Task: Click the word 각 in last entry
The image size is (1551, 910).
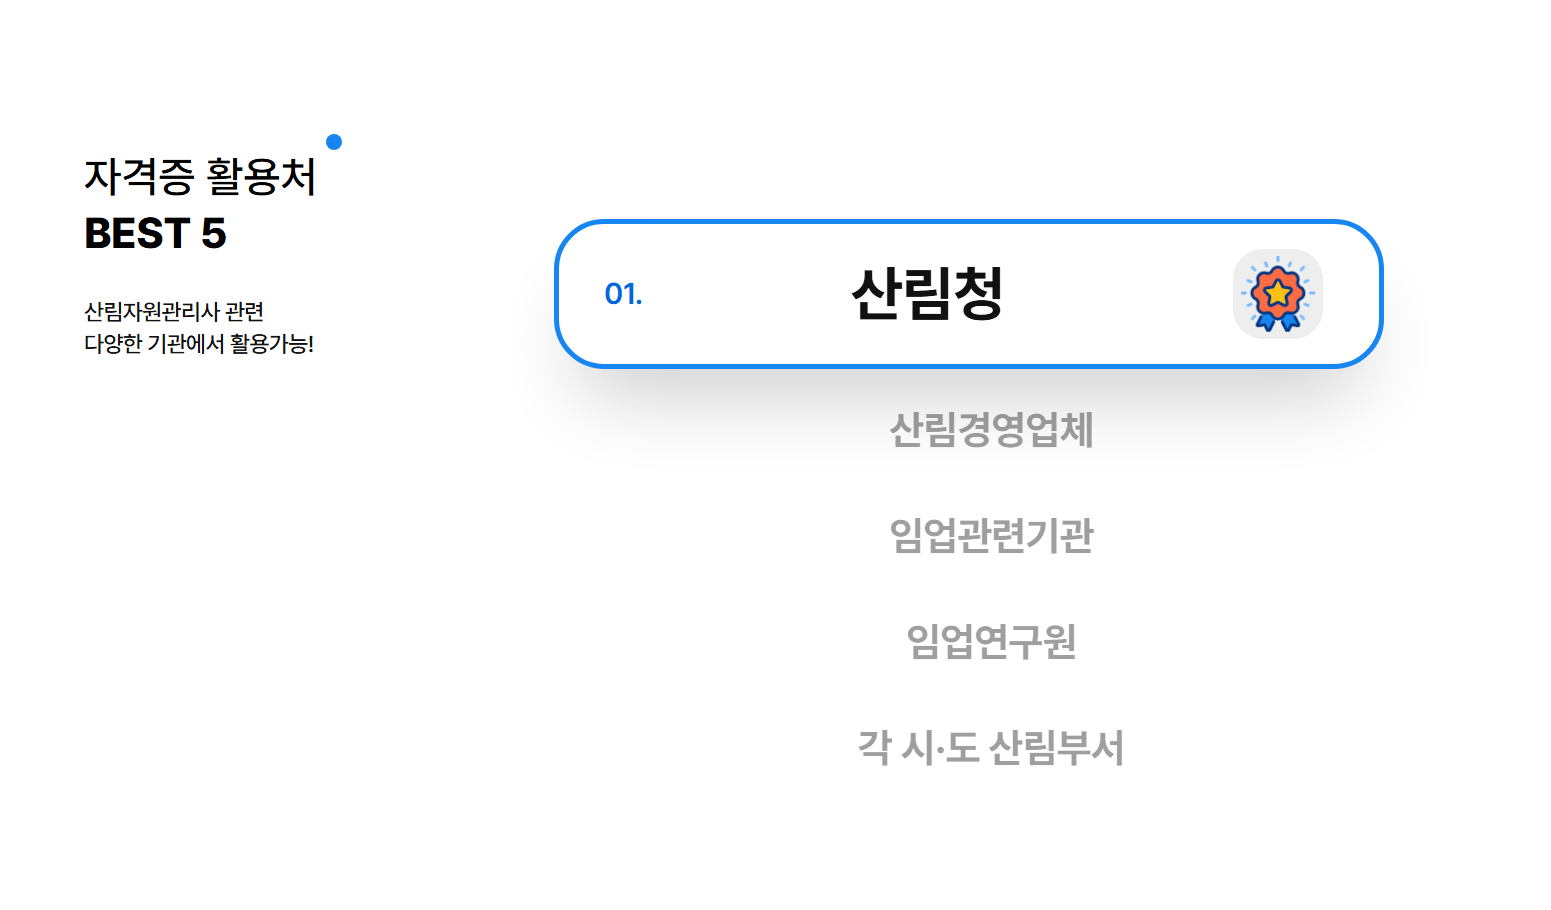Action: (874, 748)
